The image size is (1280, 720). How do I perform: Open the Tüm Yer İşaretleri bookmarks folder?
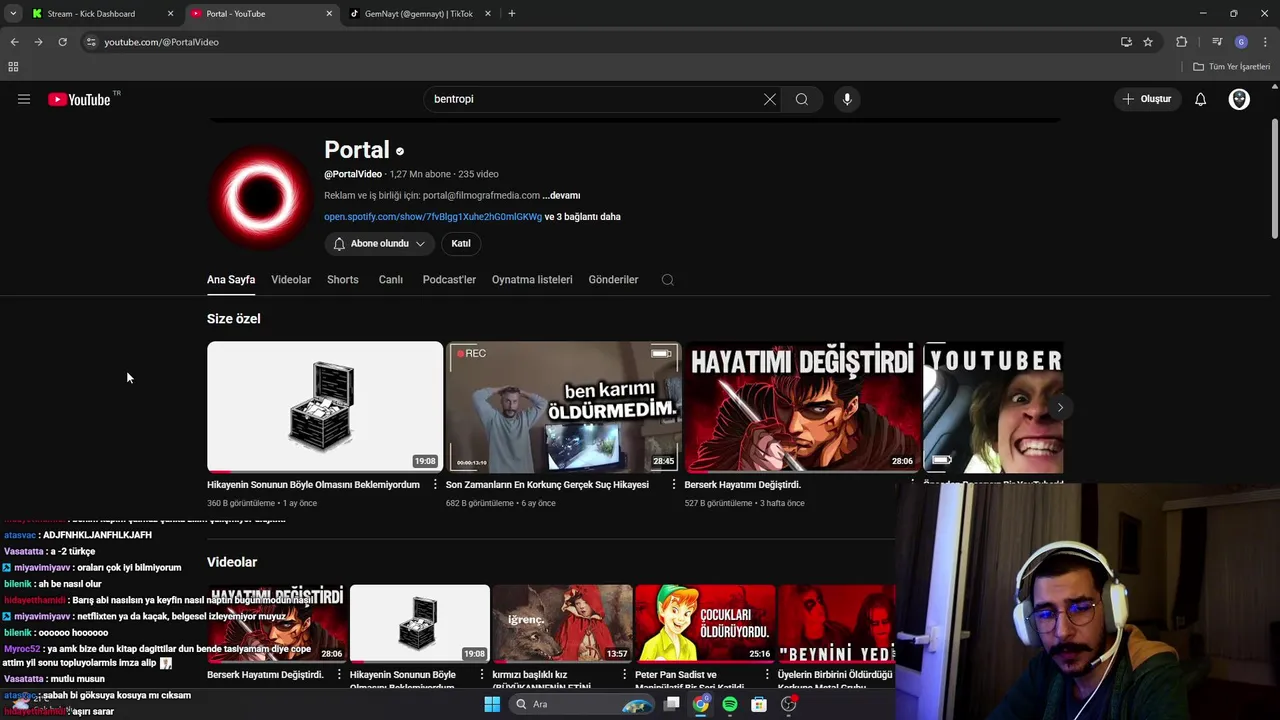click(x=1231, y=67)
